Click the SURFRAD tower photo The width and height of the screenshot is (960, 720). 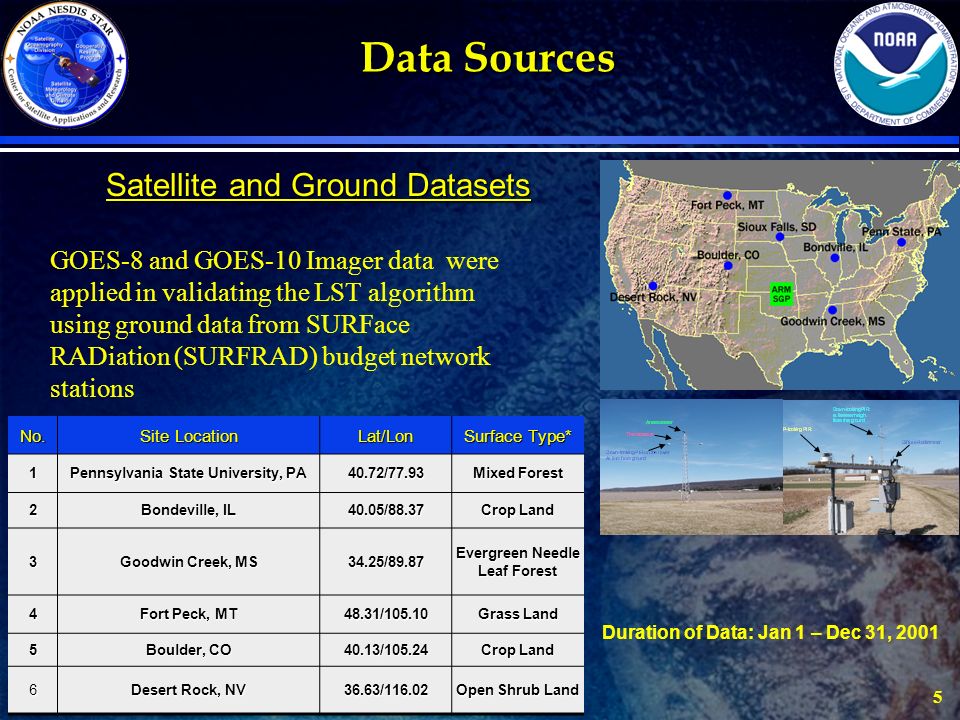click(691, 467)
